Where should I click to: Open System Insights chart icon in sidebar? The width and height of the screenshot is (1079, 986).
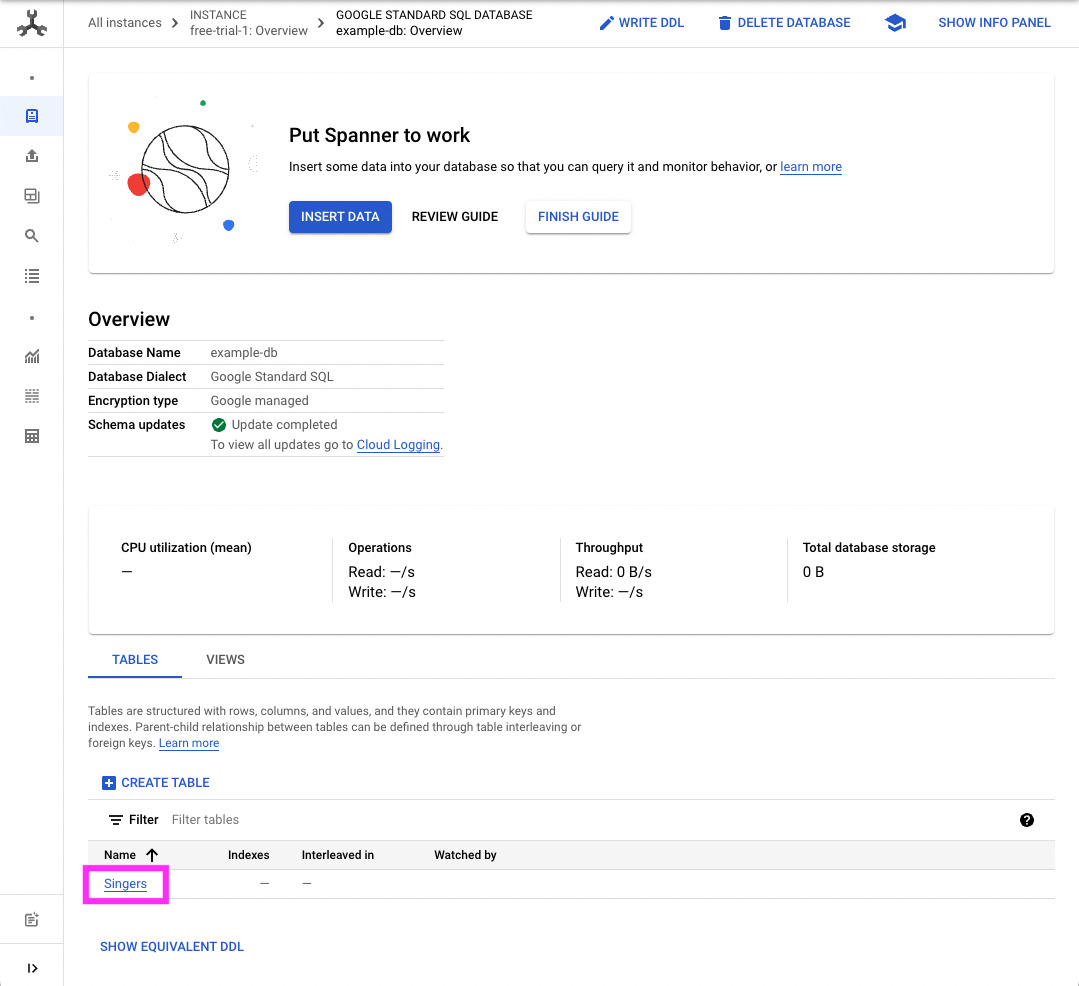click(31, 356)
